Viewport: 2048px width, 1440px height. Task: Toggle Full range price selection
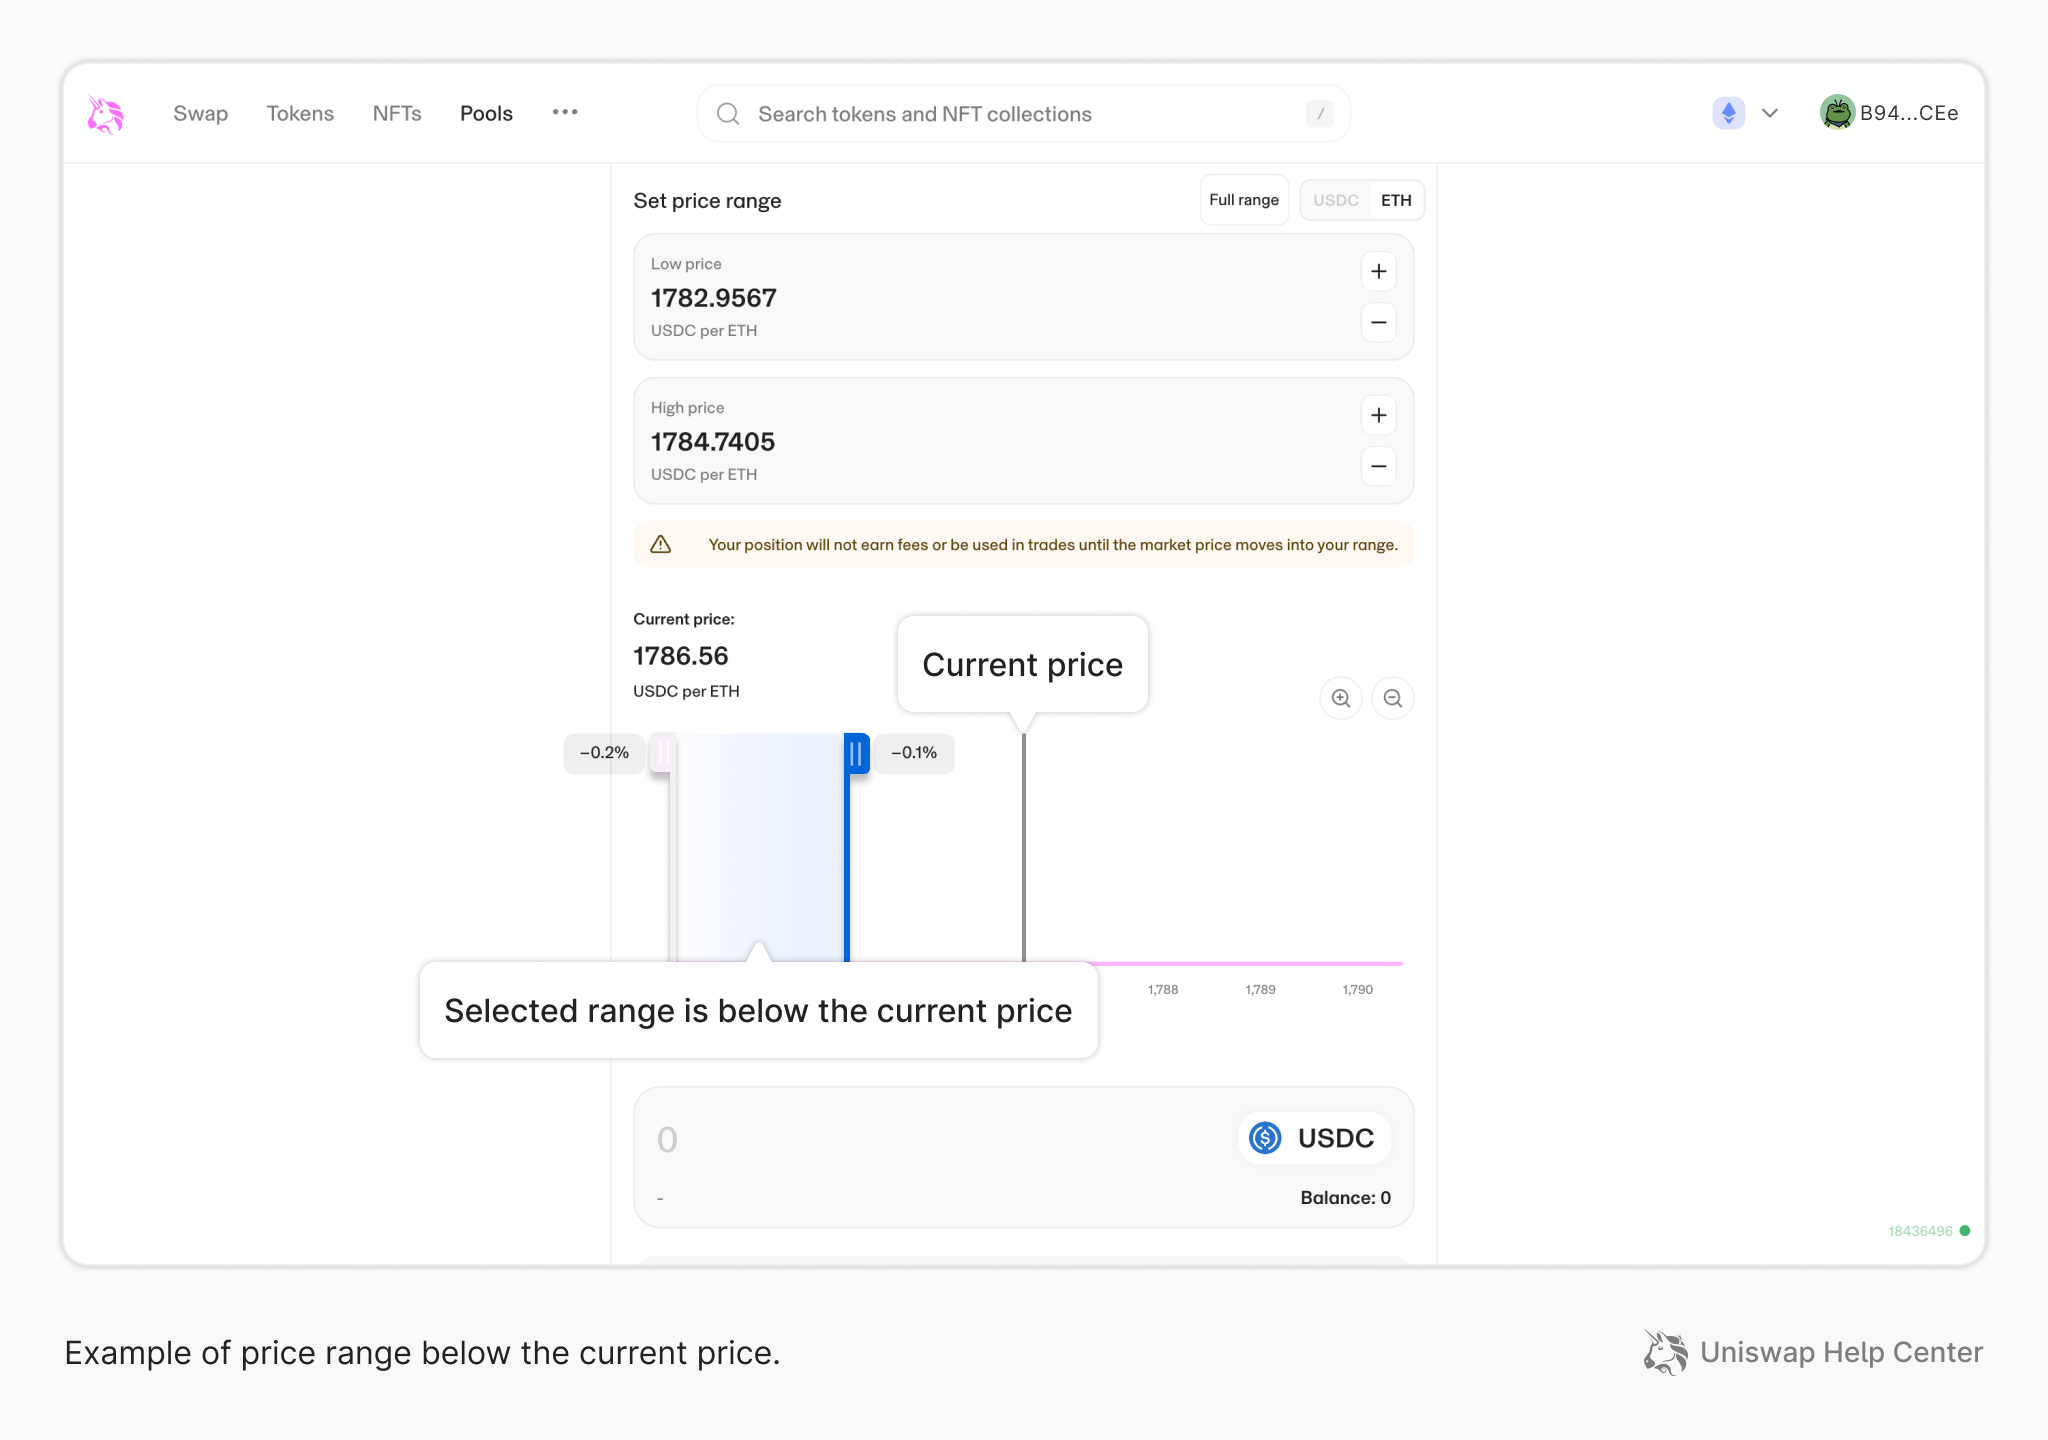[1244, 200]
